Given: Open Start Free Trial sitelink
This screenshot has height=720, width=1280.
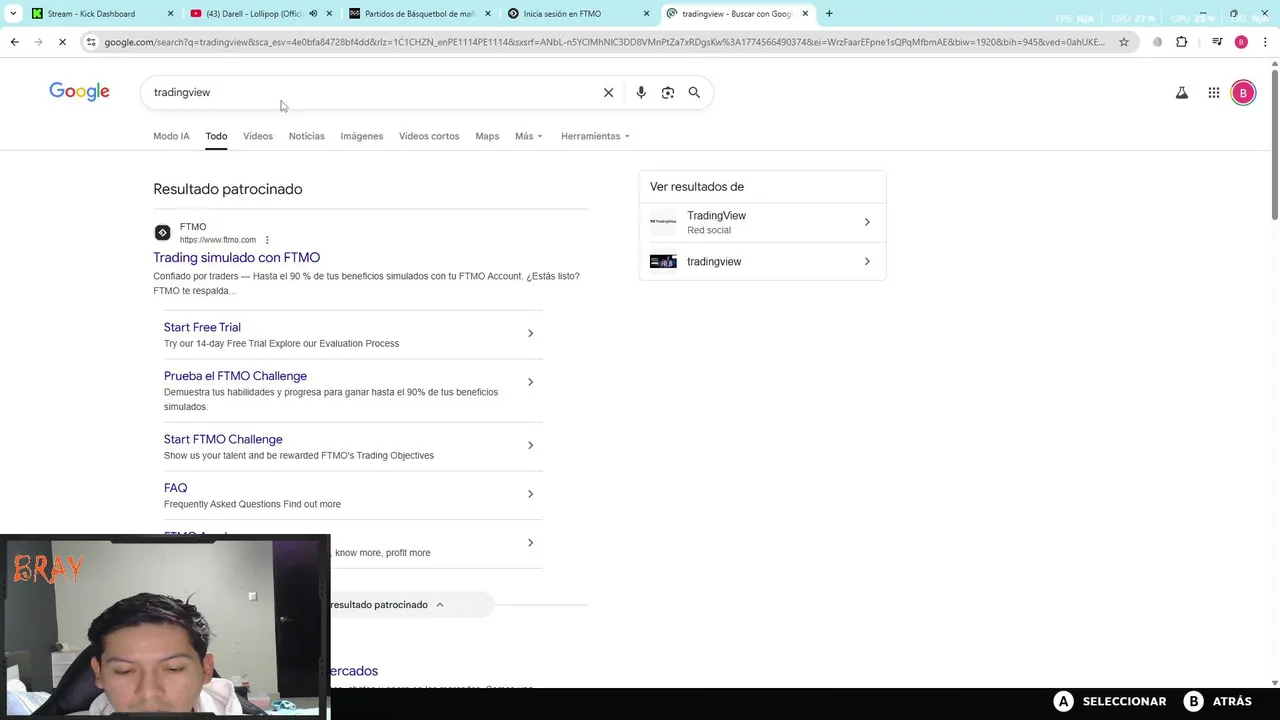Looking at the screenshot, I should 202,327.
